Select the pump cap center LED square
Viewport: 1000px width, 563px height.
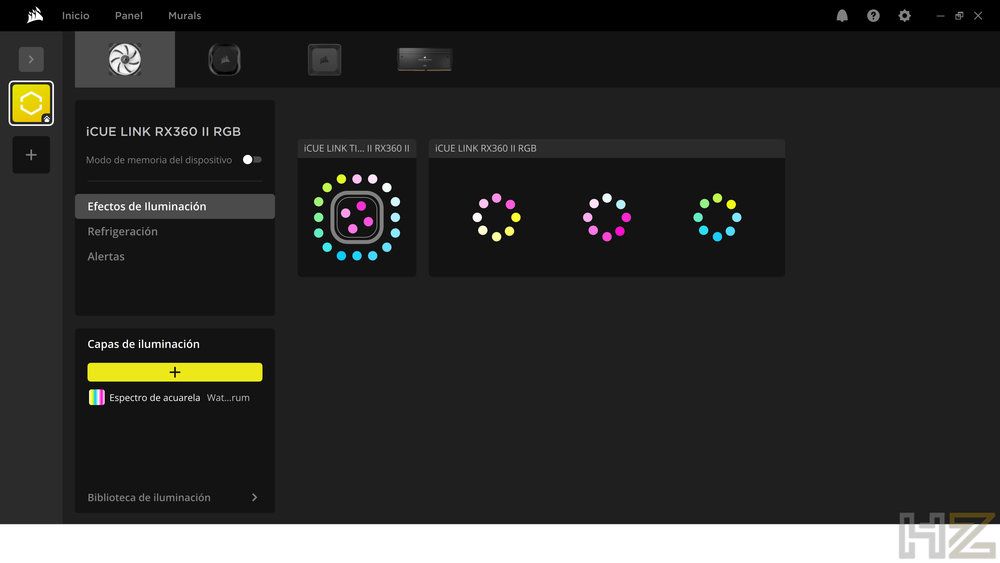[x=357, y=217]
